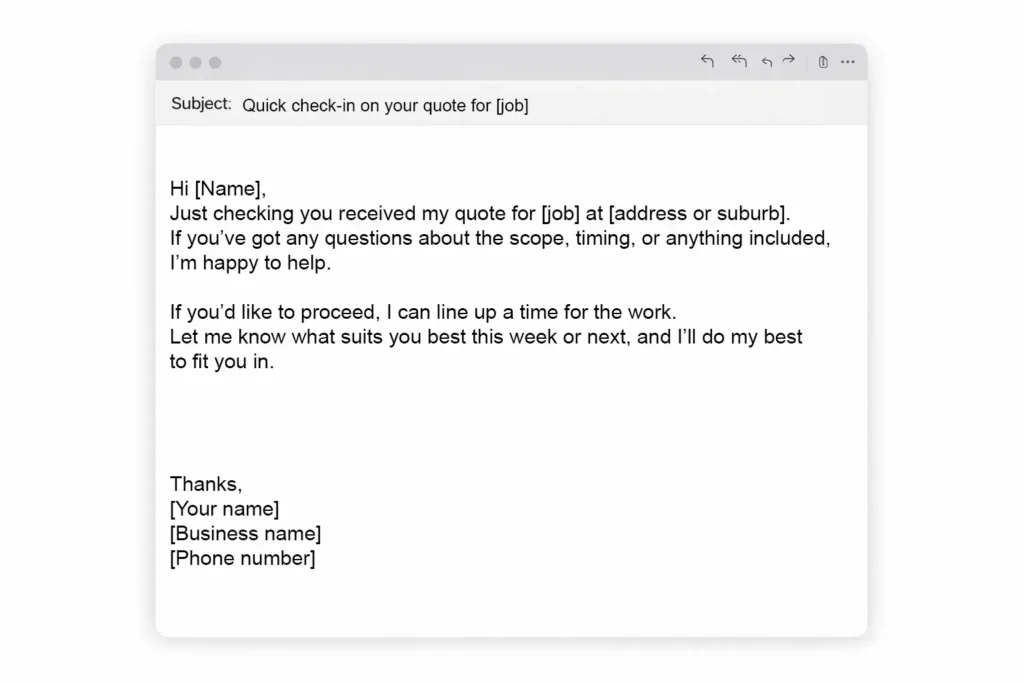Click the "I'm happy to help." line
Viewport: 1024px width, 683px height.
[x=250, y=264]
